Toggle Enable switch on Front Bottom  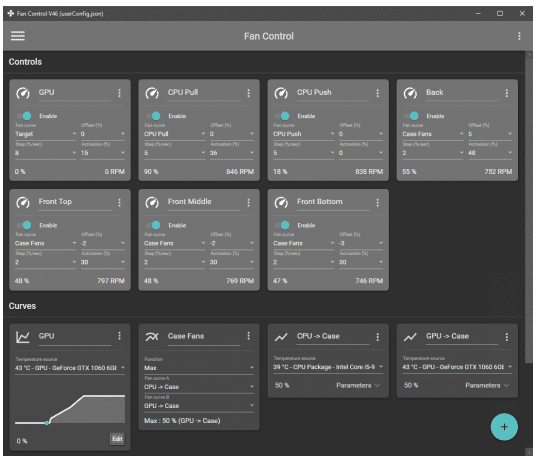(283, 225)
